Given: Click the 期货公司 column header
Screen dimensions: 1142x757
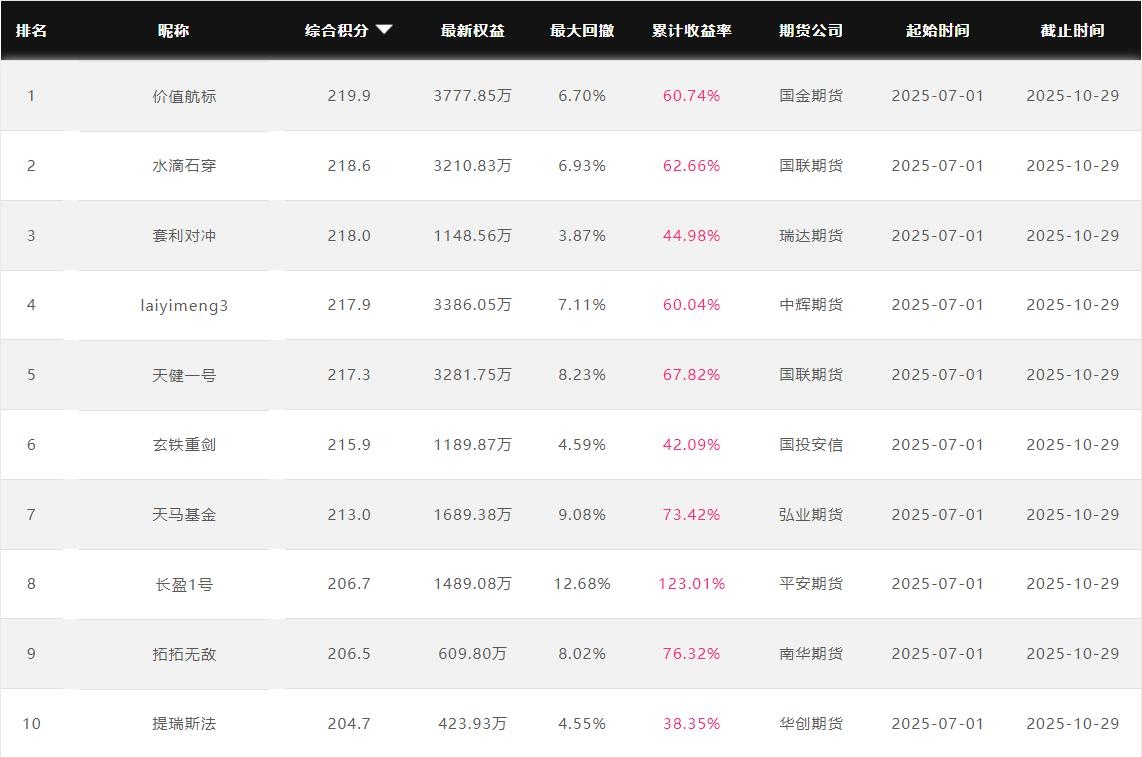Looking at the screenshot, I should point(810,30).
